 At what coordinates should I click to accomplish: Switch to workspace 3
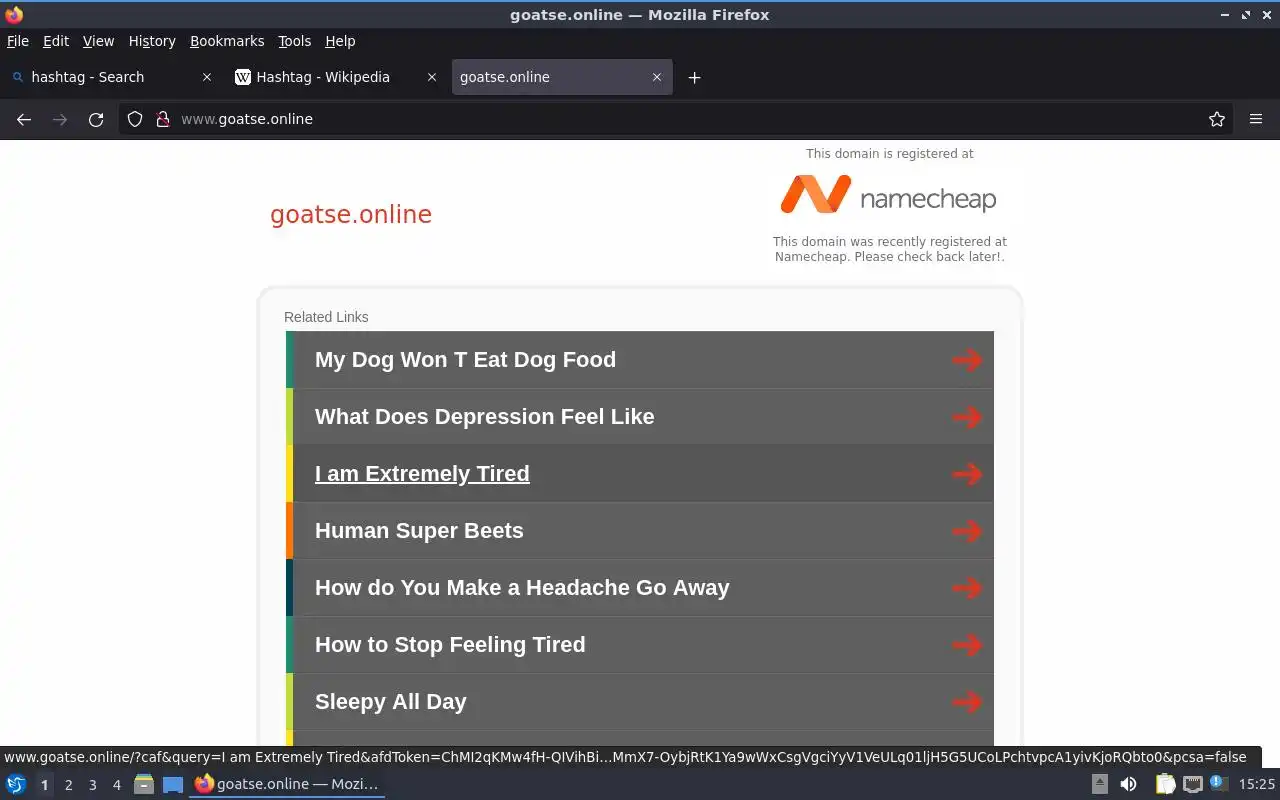coord(92,785)
